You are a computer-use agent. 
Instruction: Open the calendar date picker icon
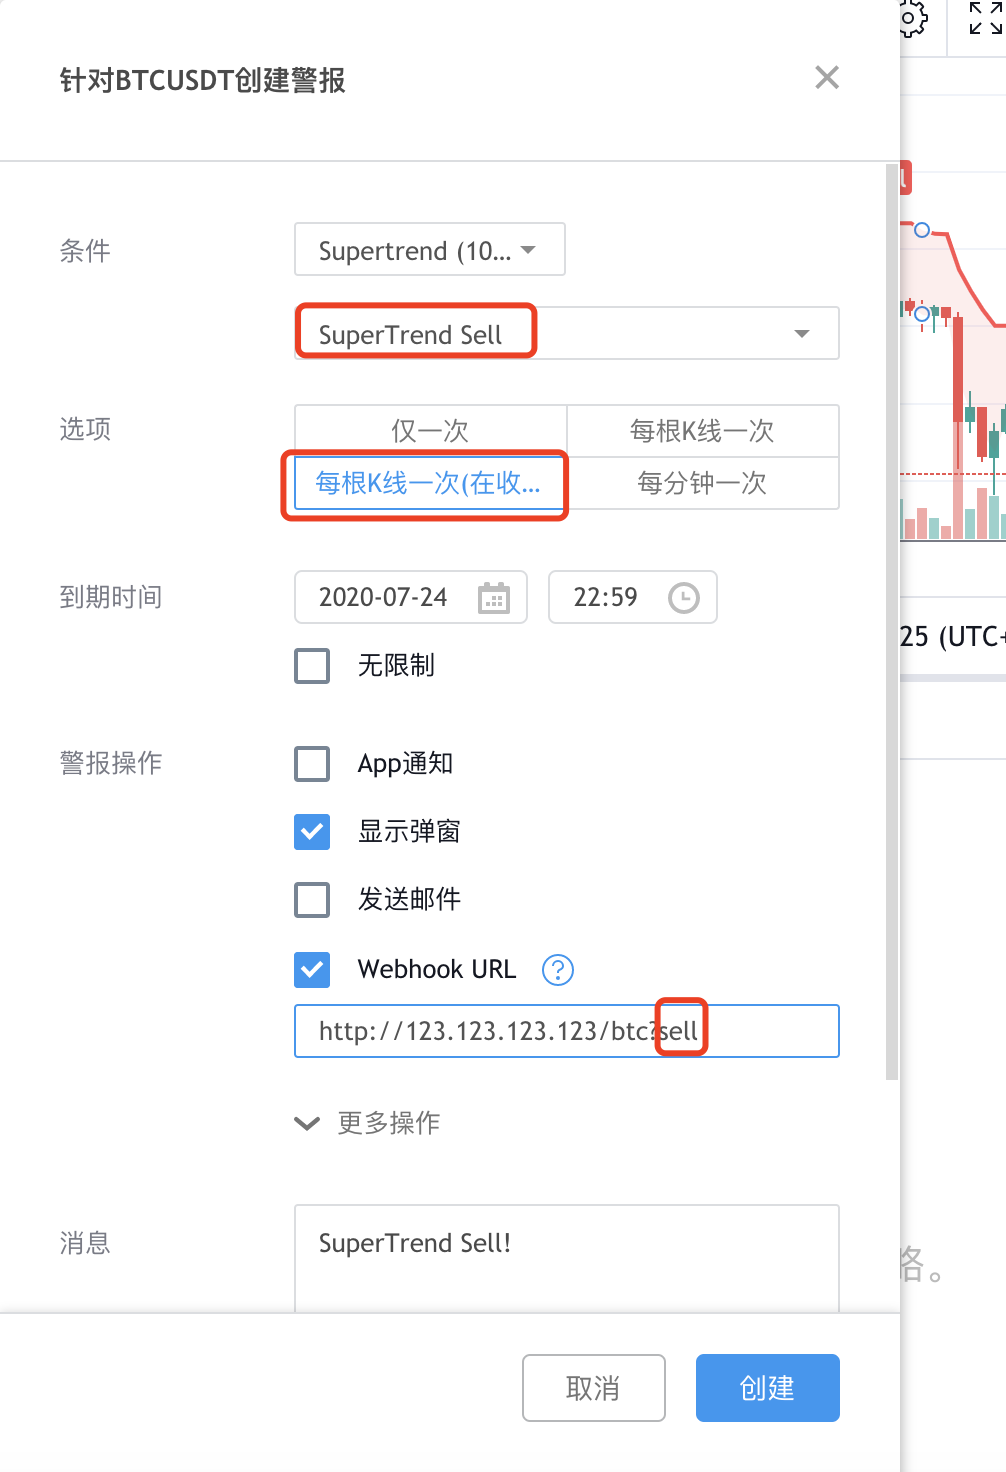493,598
